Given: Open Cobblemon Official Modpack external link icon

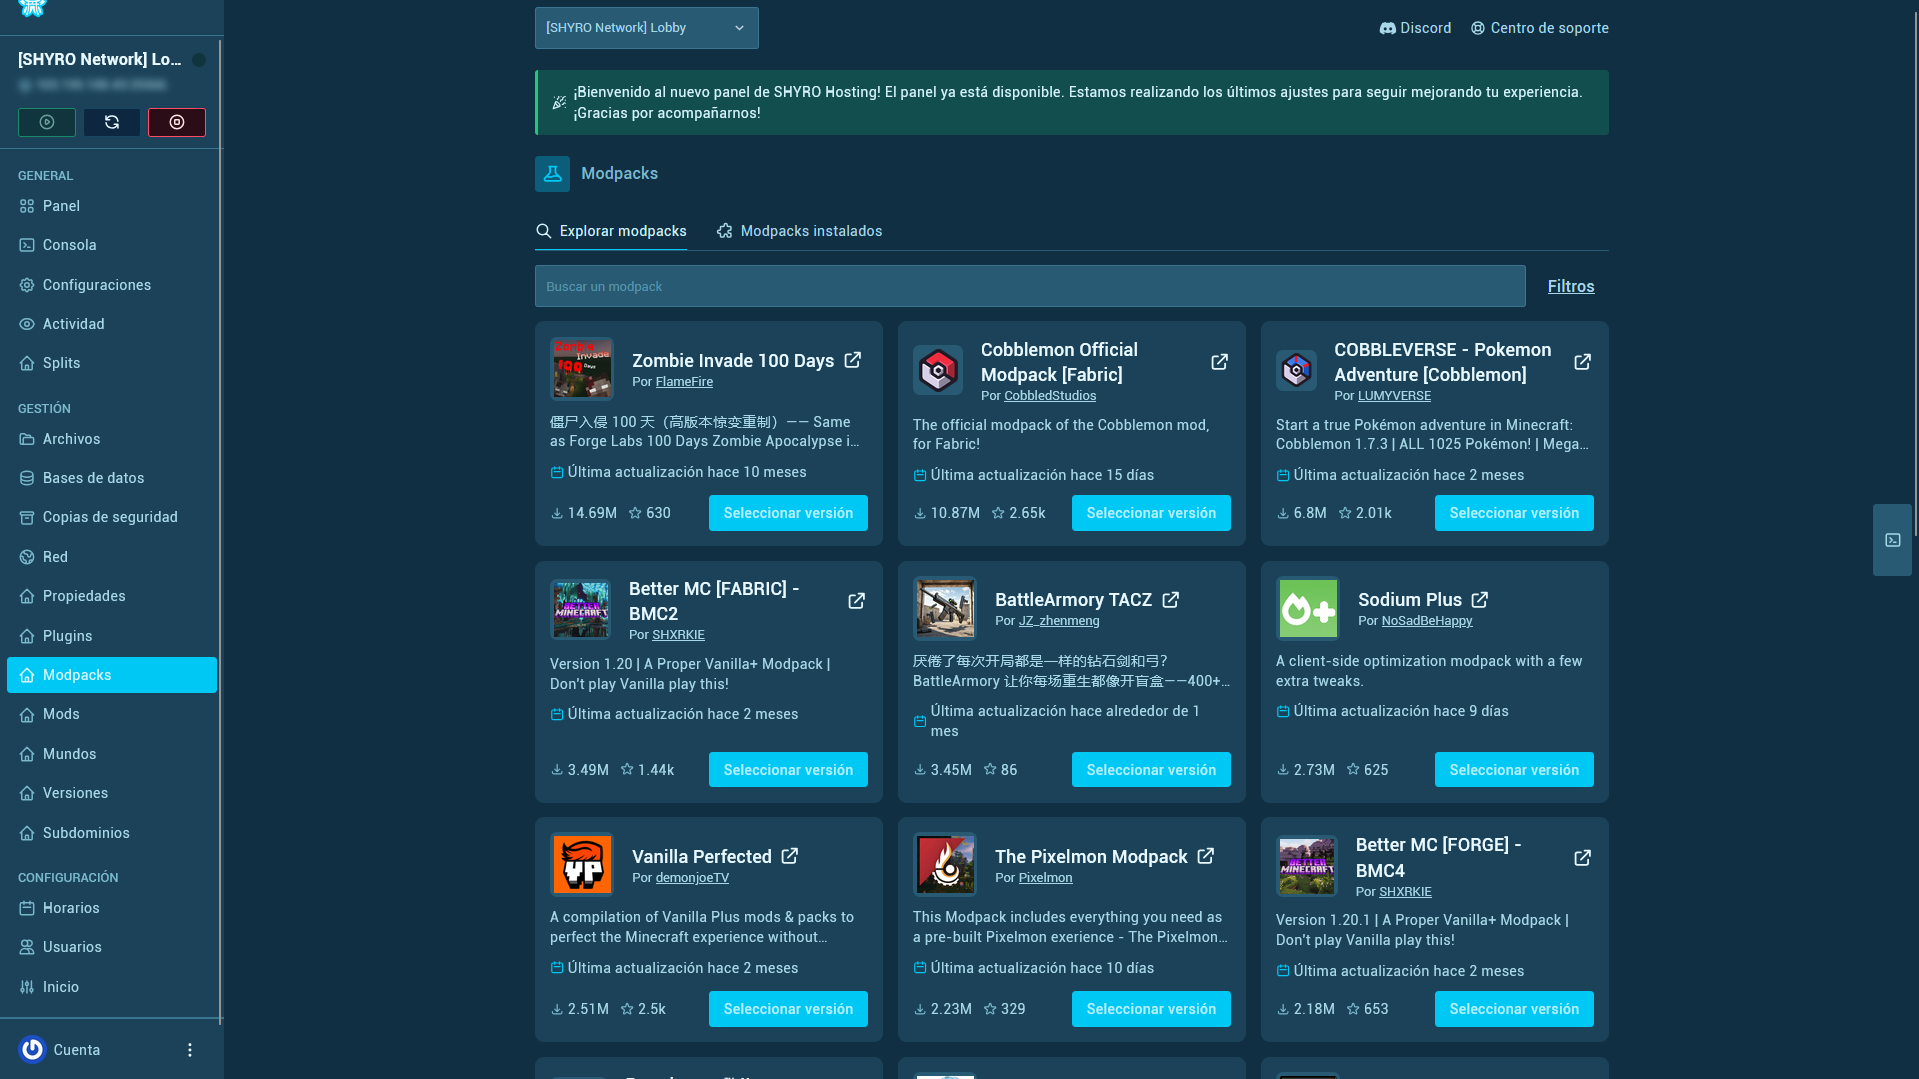Looking at the screenshot, I should [x=1219, y=362].
